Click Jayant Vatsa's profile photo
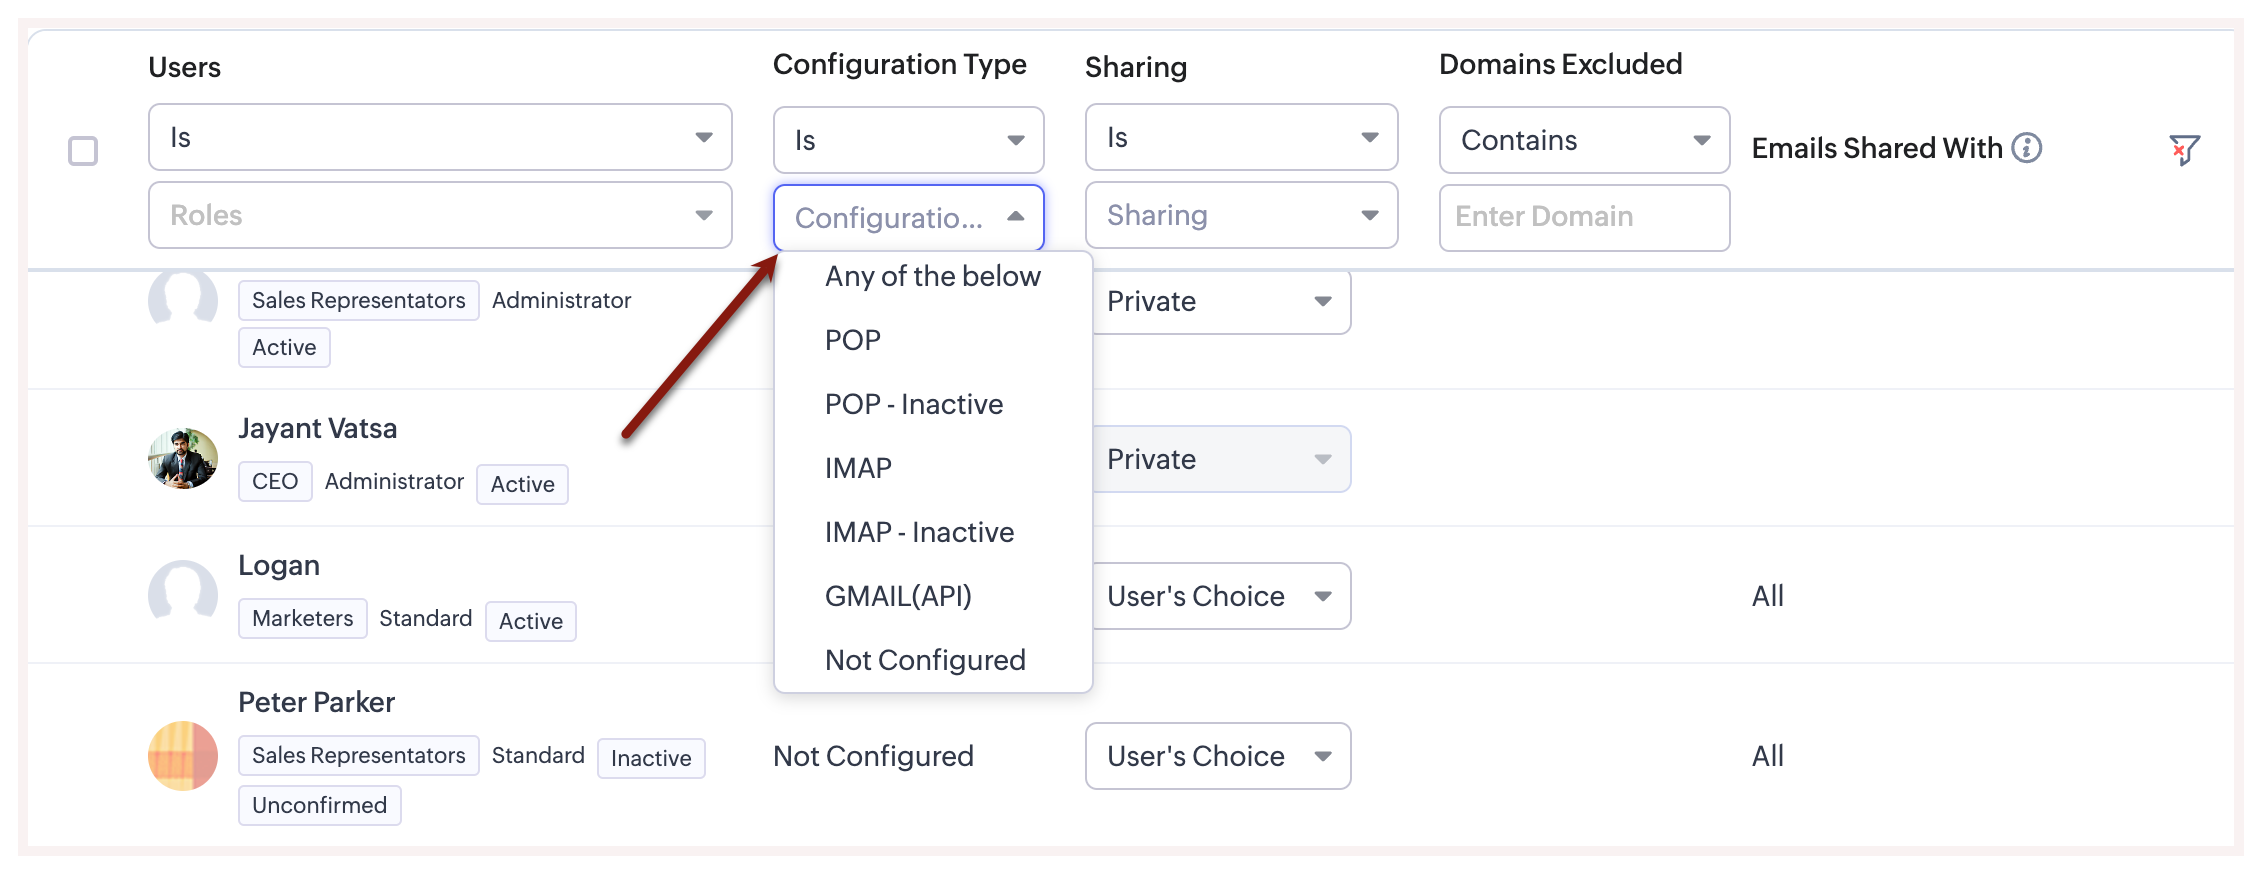This screenshot has height=874, width=2262. click(x=183, y=459)
